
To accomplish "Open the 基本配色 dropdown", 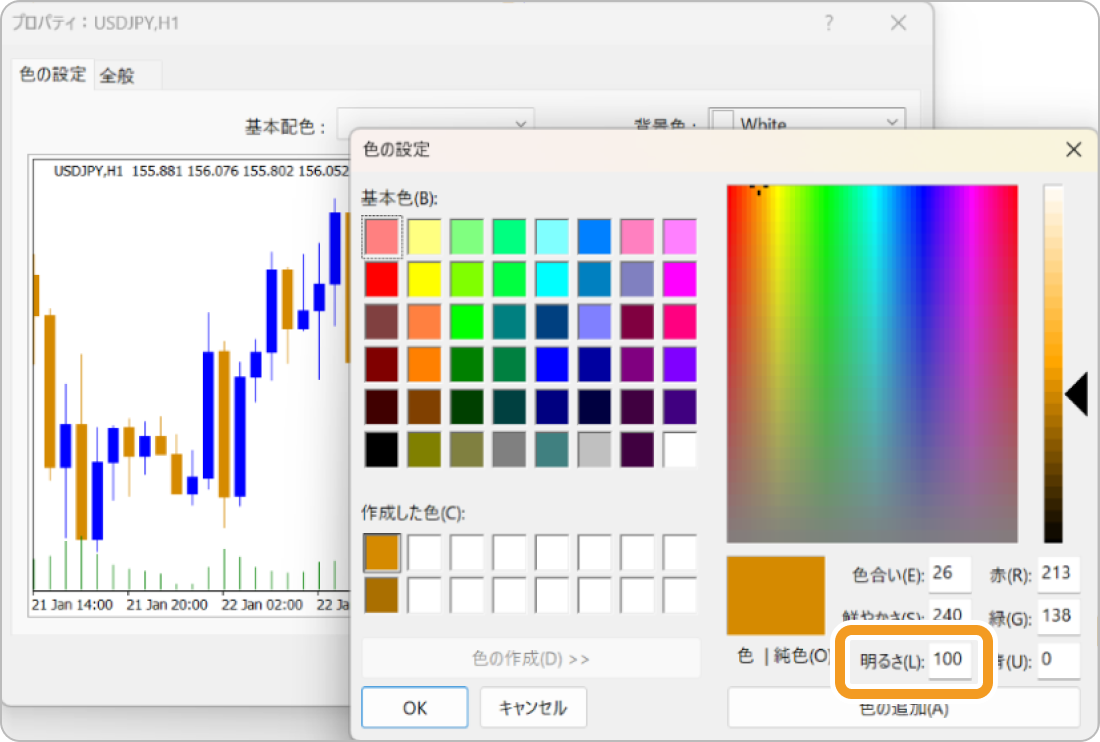I will click(x=436, y=123).
